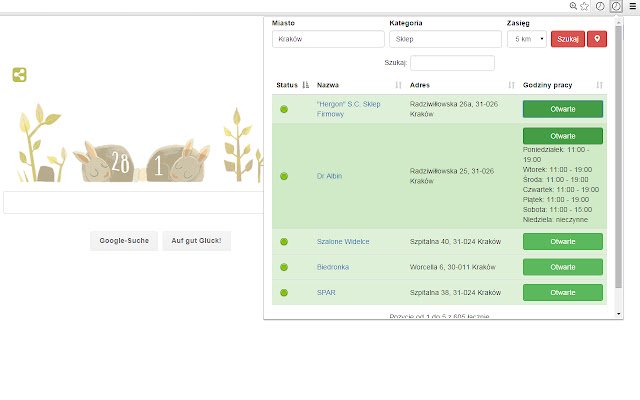This screenshot has height=400, width=640.
Task: Click the first clock extension icon
Action: (600, 6)
